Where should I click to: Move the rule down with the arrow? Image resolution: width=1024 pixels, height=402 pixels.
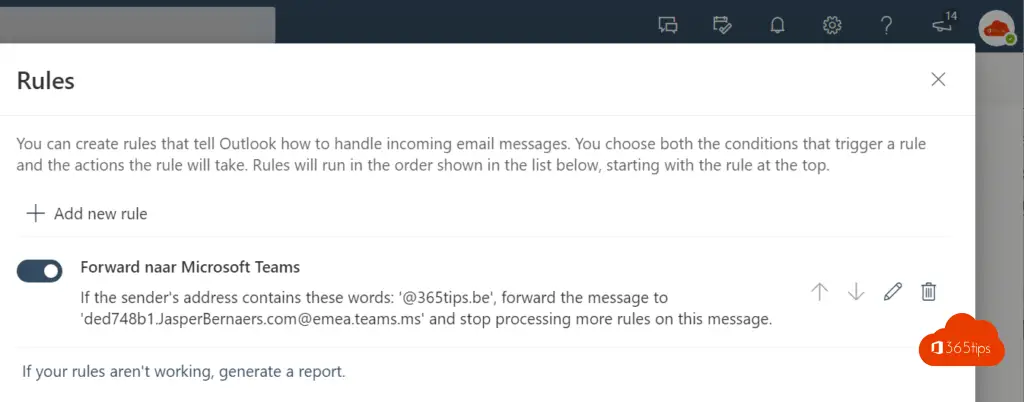(856, 291)
